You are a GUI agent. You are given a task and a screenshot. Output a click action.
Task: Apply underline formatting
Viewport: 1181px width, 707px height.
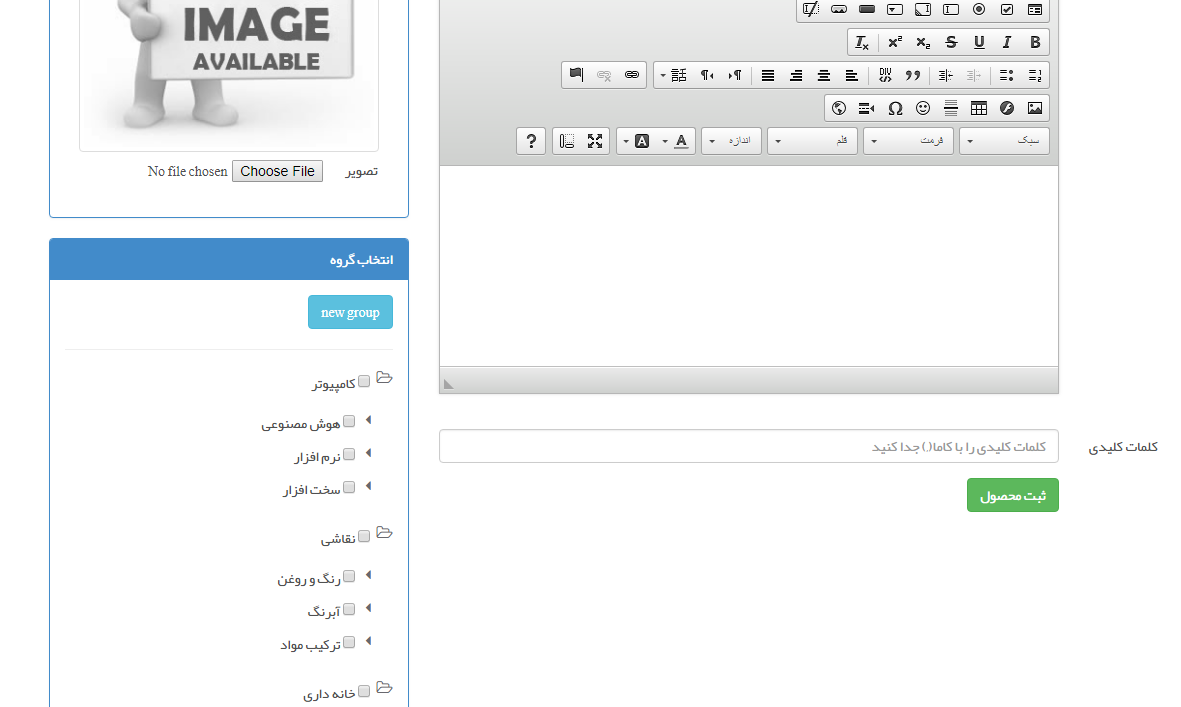click(x=979, y=42)
